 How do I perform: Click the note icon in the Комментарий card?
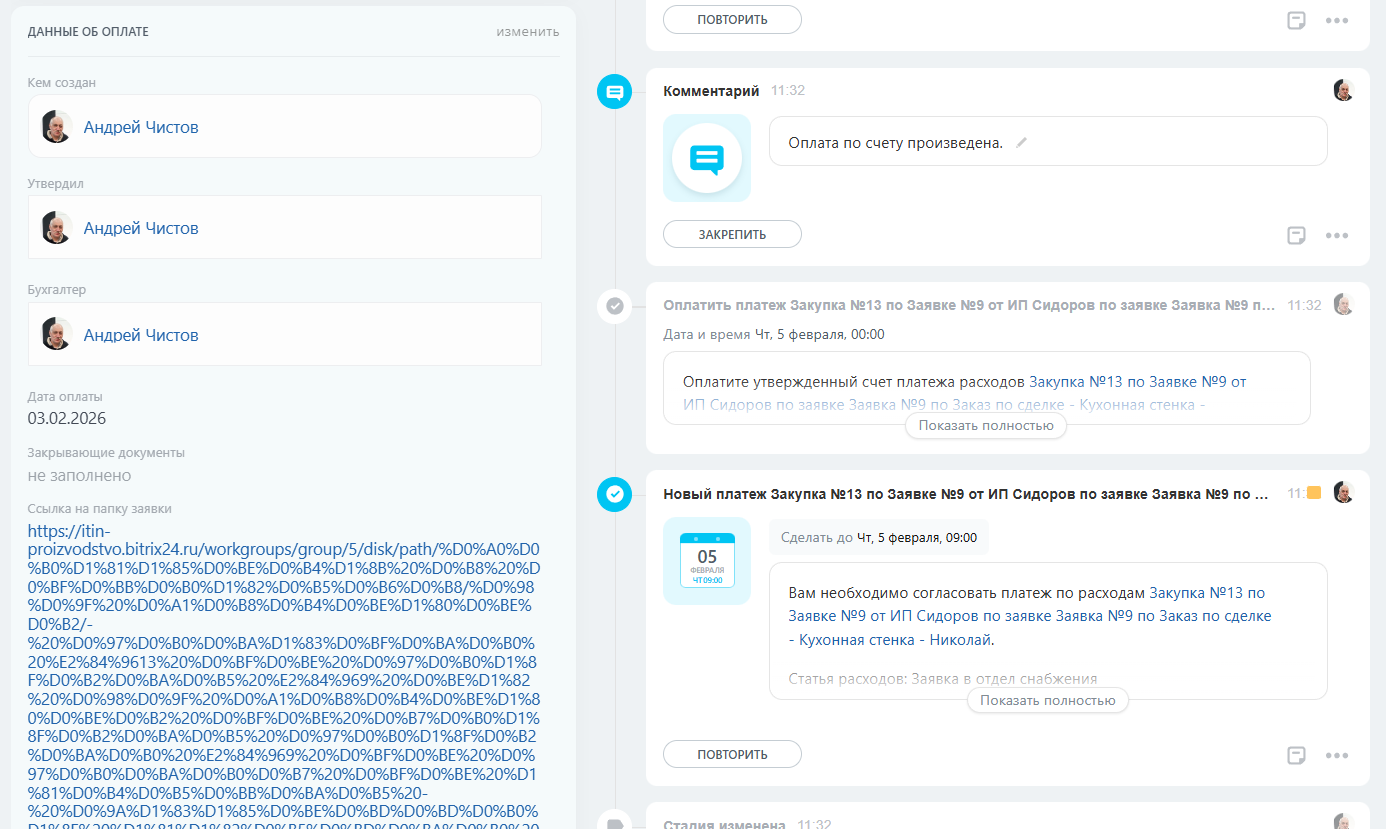point(1296,236)
